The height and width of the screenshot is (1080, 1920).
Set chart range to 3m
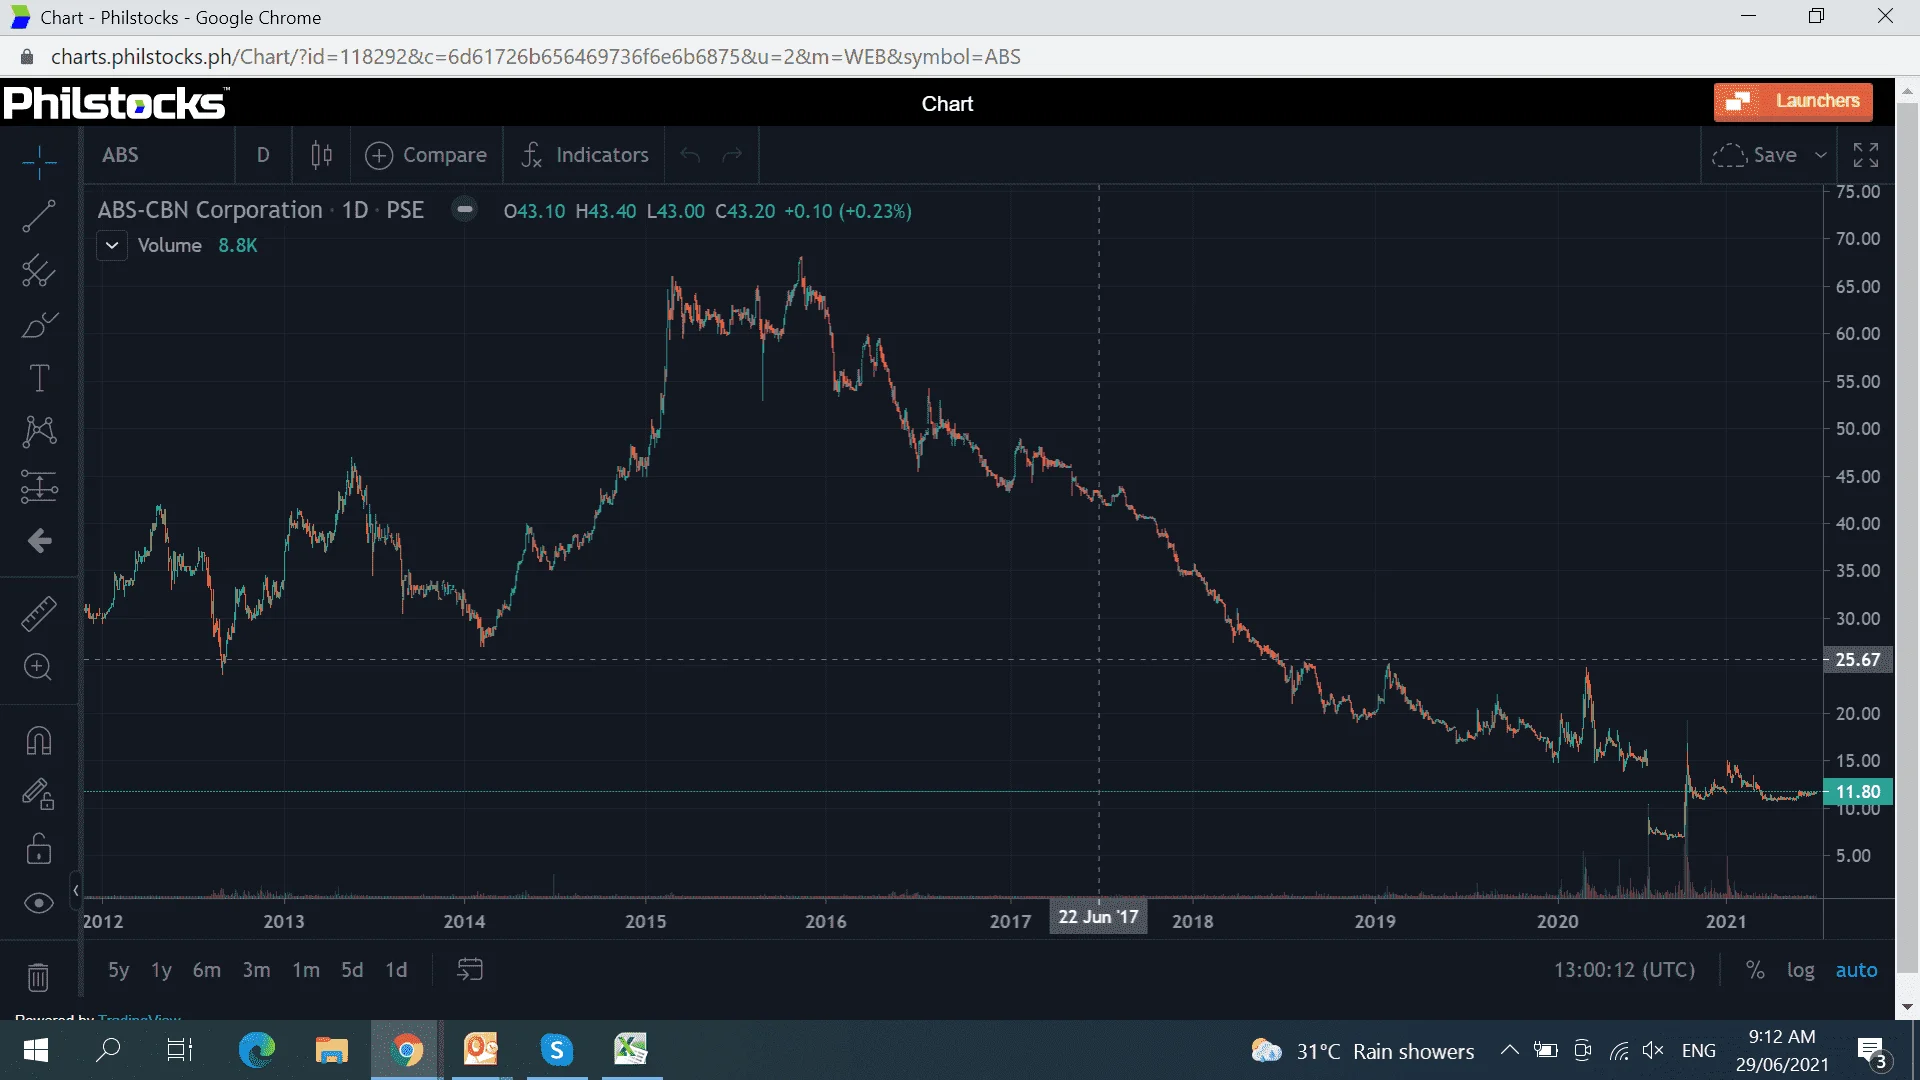[x=256, y=970]
